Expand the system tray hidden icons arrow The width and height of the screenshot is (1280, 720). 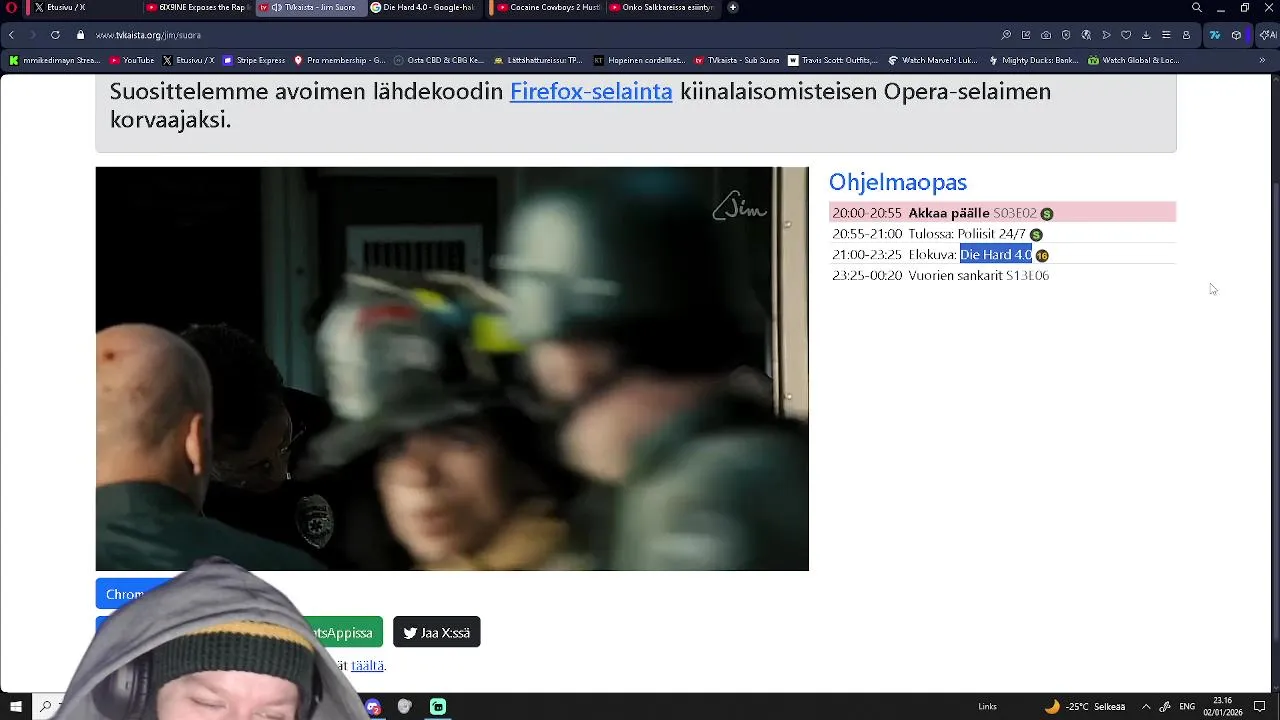coord(1146,706)
